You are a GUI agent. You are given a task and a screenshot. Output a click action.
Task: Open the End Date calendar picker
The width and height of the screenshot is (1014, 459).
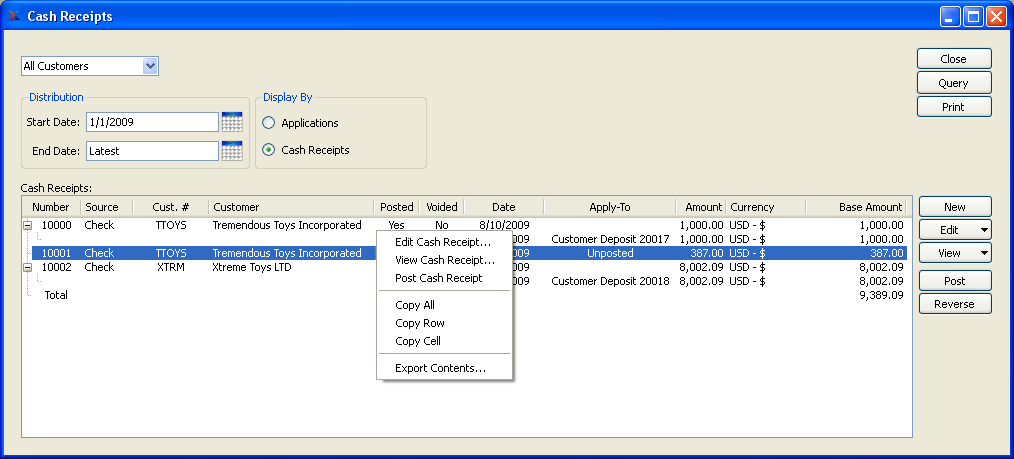point(232,151)
